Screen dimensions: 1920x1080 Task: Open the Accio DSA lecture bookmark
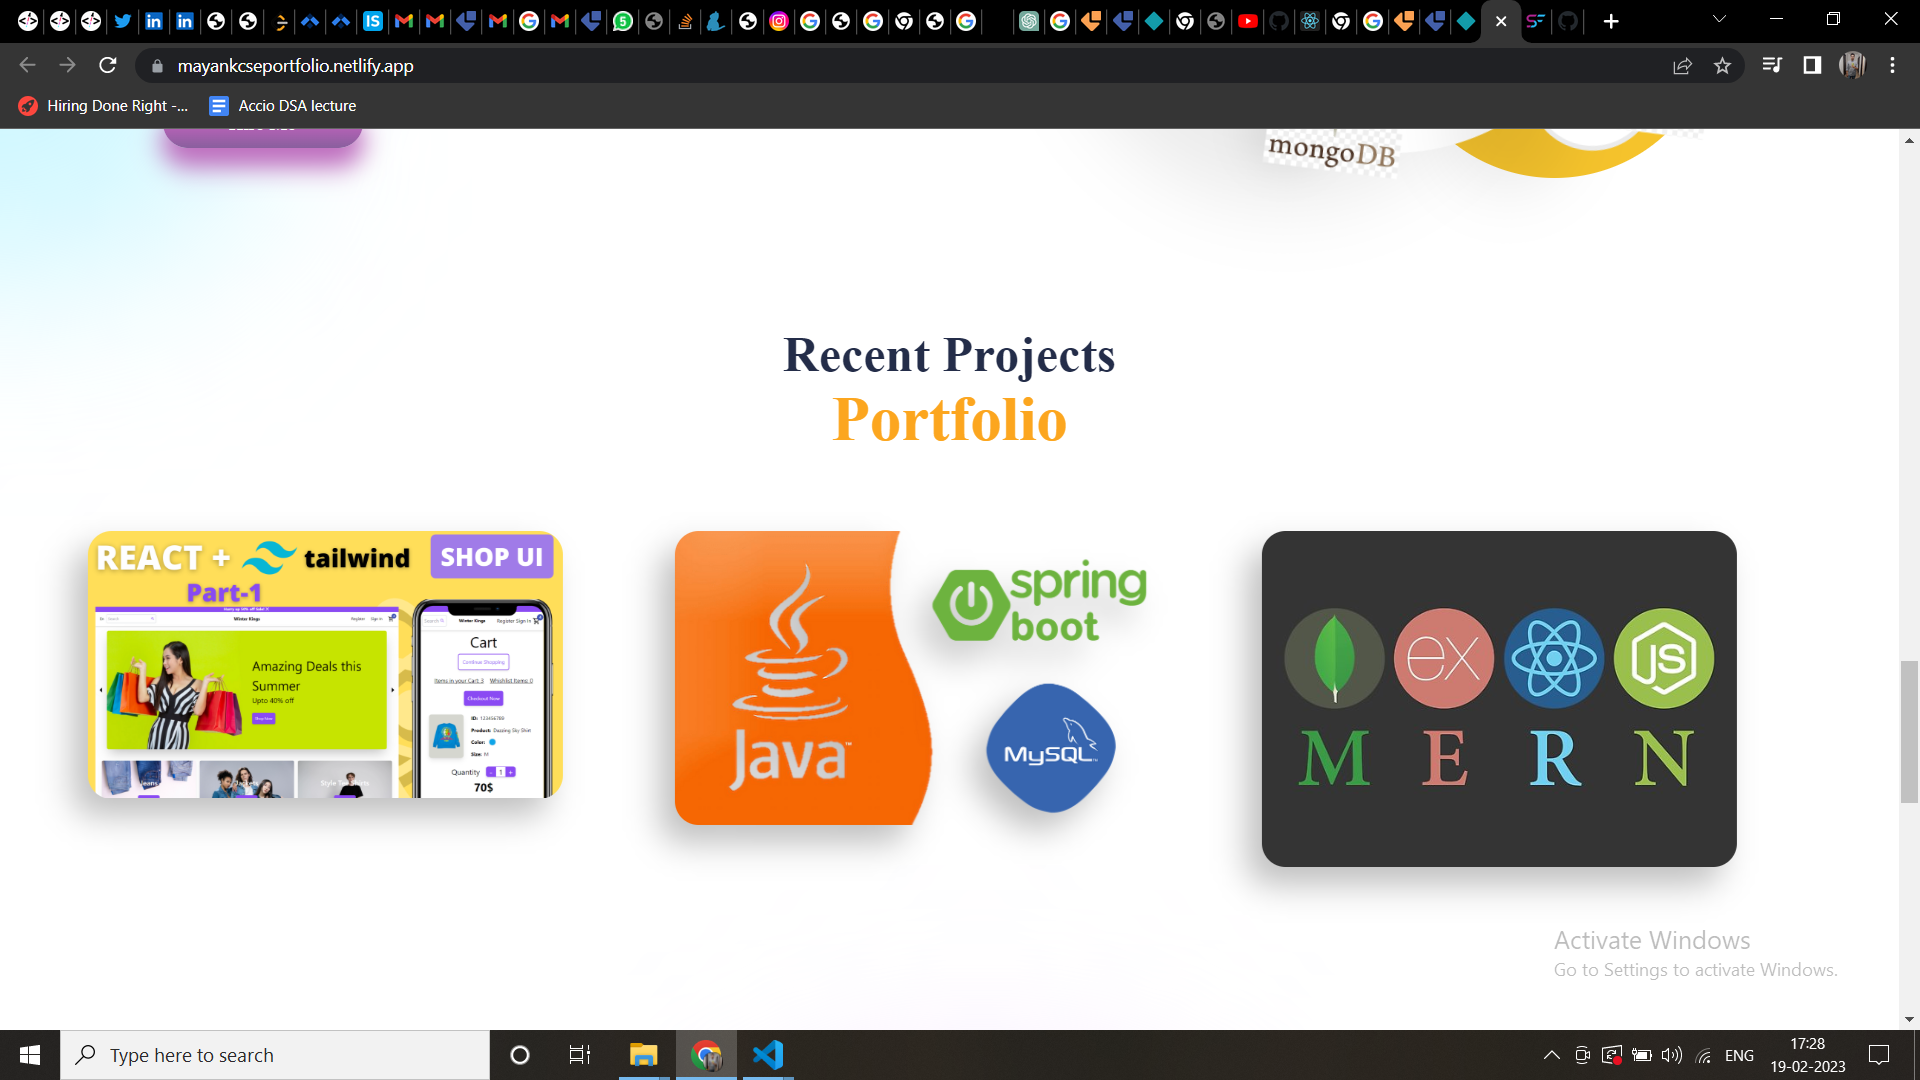tap(283, 105)
